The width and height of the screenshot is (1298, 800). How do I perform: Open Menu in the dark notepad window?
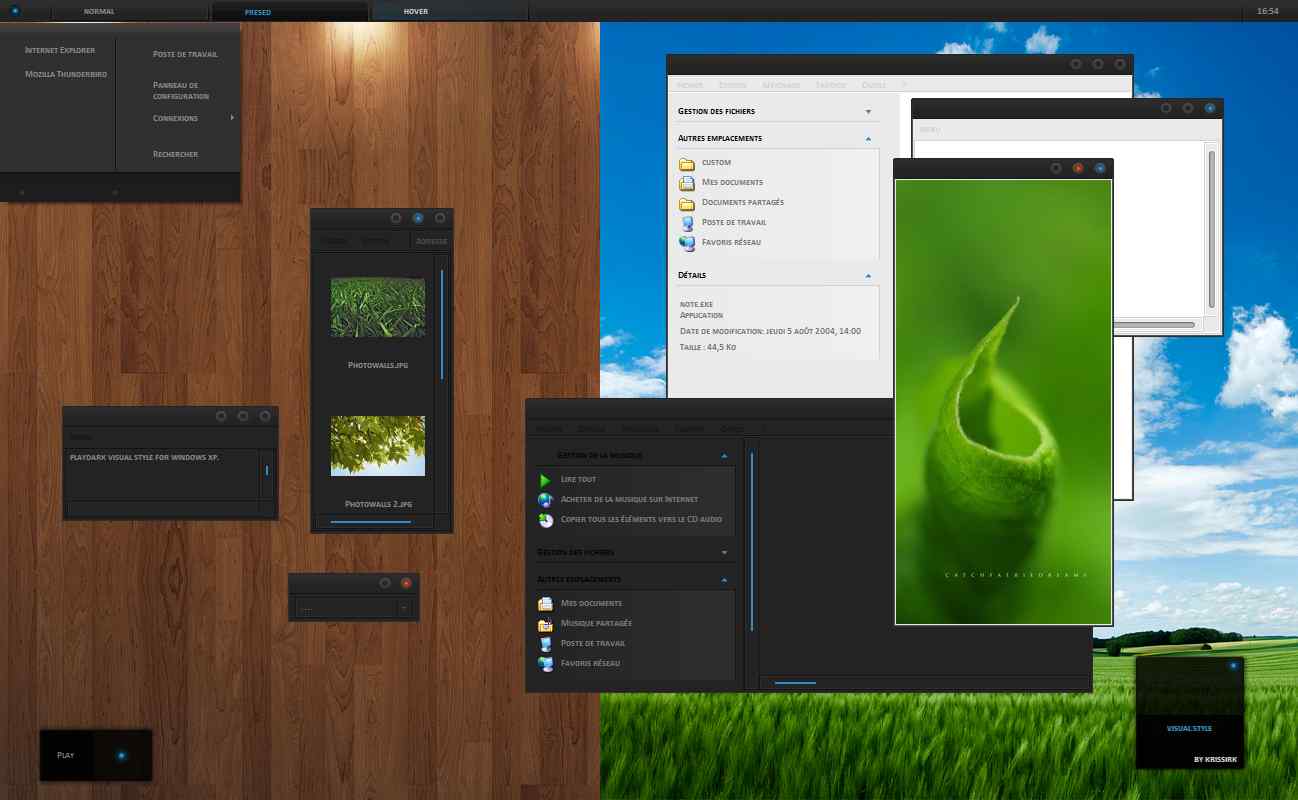(x=80, y=437)
